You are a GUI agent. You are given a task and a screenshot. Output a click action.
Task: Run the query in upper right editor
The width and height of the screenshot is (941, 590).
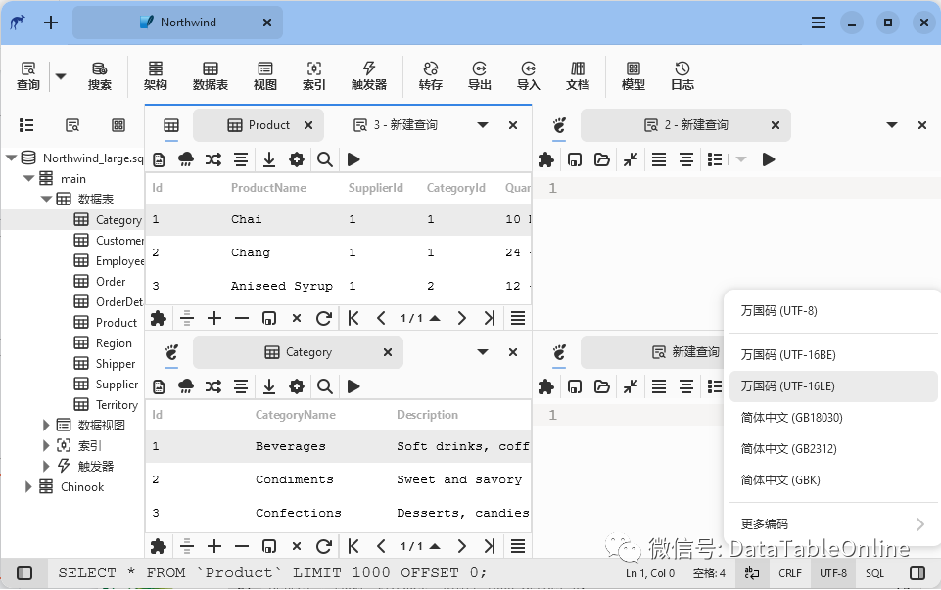click(x=769, y=160)
